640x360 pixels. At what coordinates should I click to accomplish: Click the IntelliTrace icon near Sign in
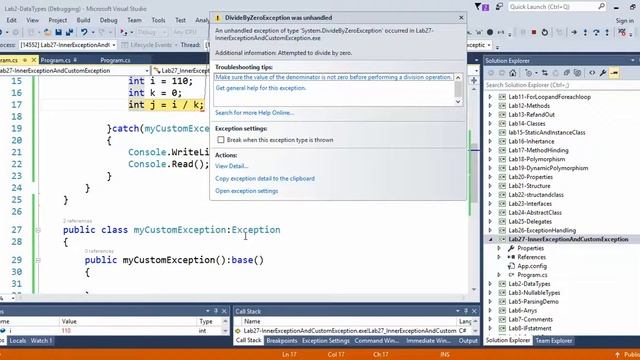622,32
